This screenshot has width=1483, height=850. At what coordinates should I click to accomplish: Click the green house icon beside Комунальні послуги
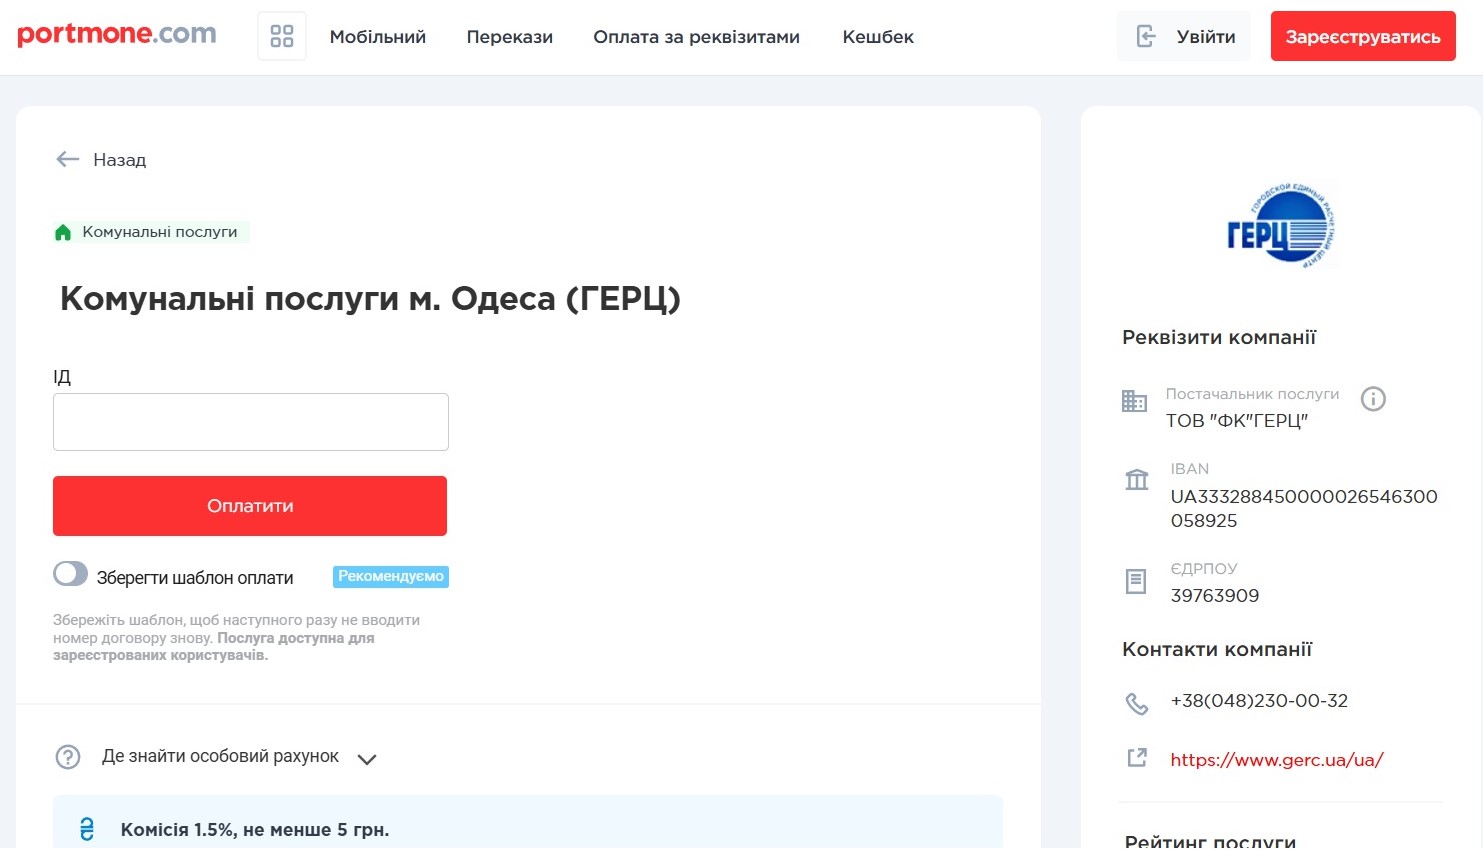pyautogui.click(x=63, y=232)
